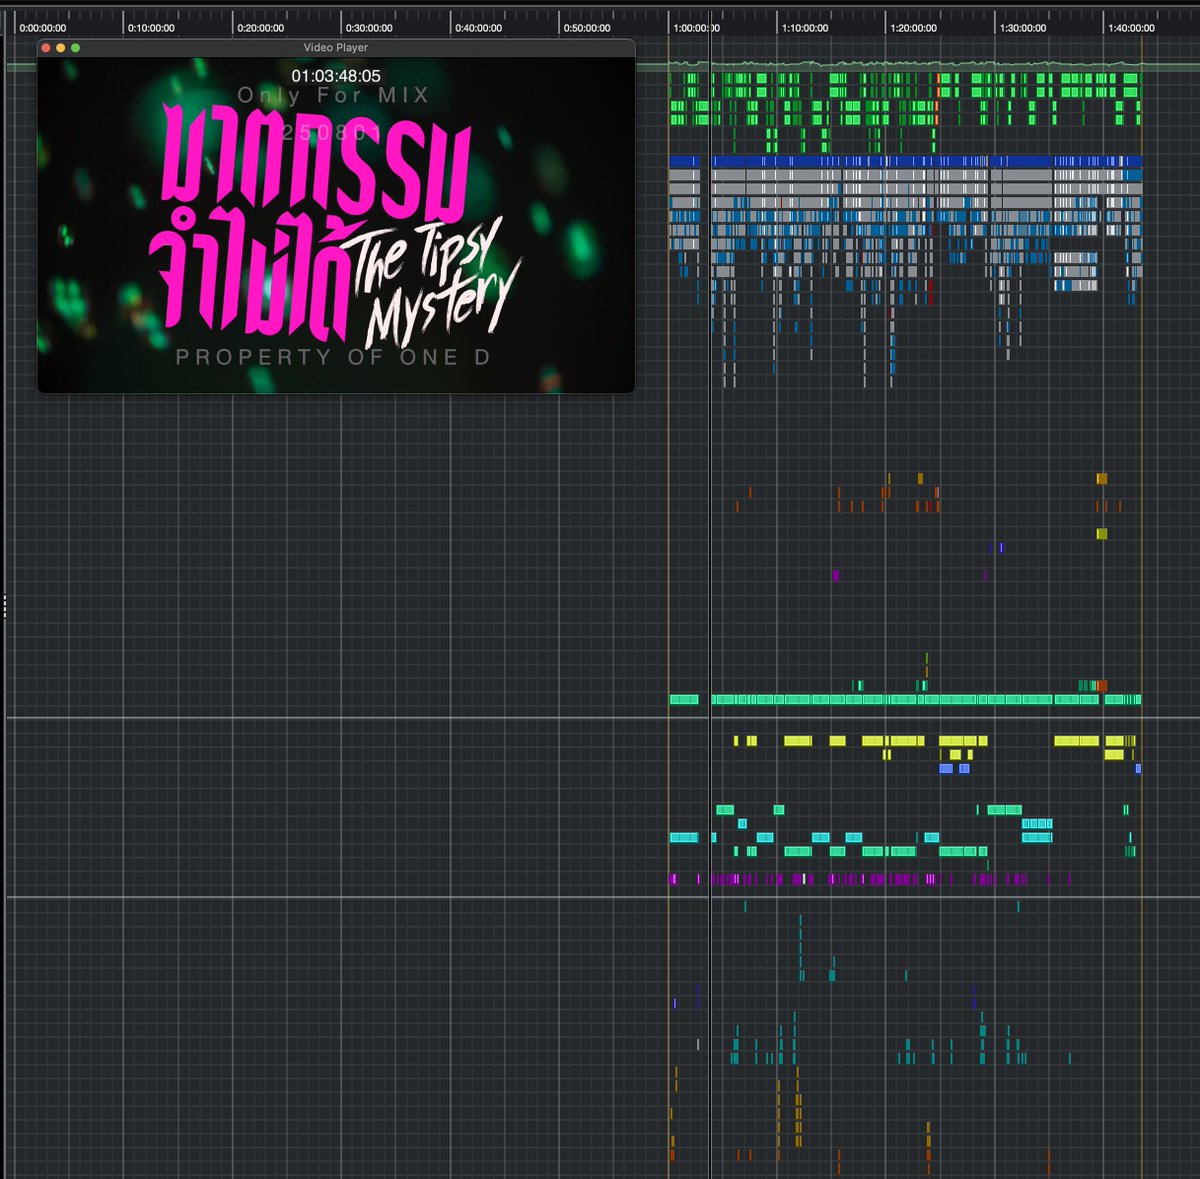Viewport: 1200px width, 1179px height.
Task: Jump to 0:30:00:00 on the ruler
Action: pos(369,28)
